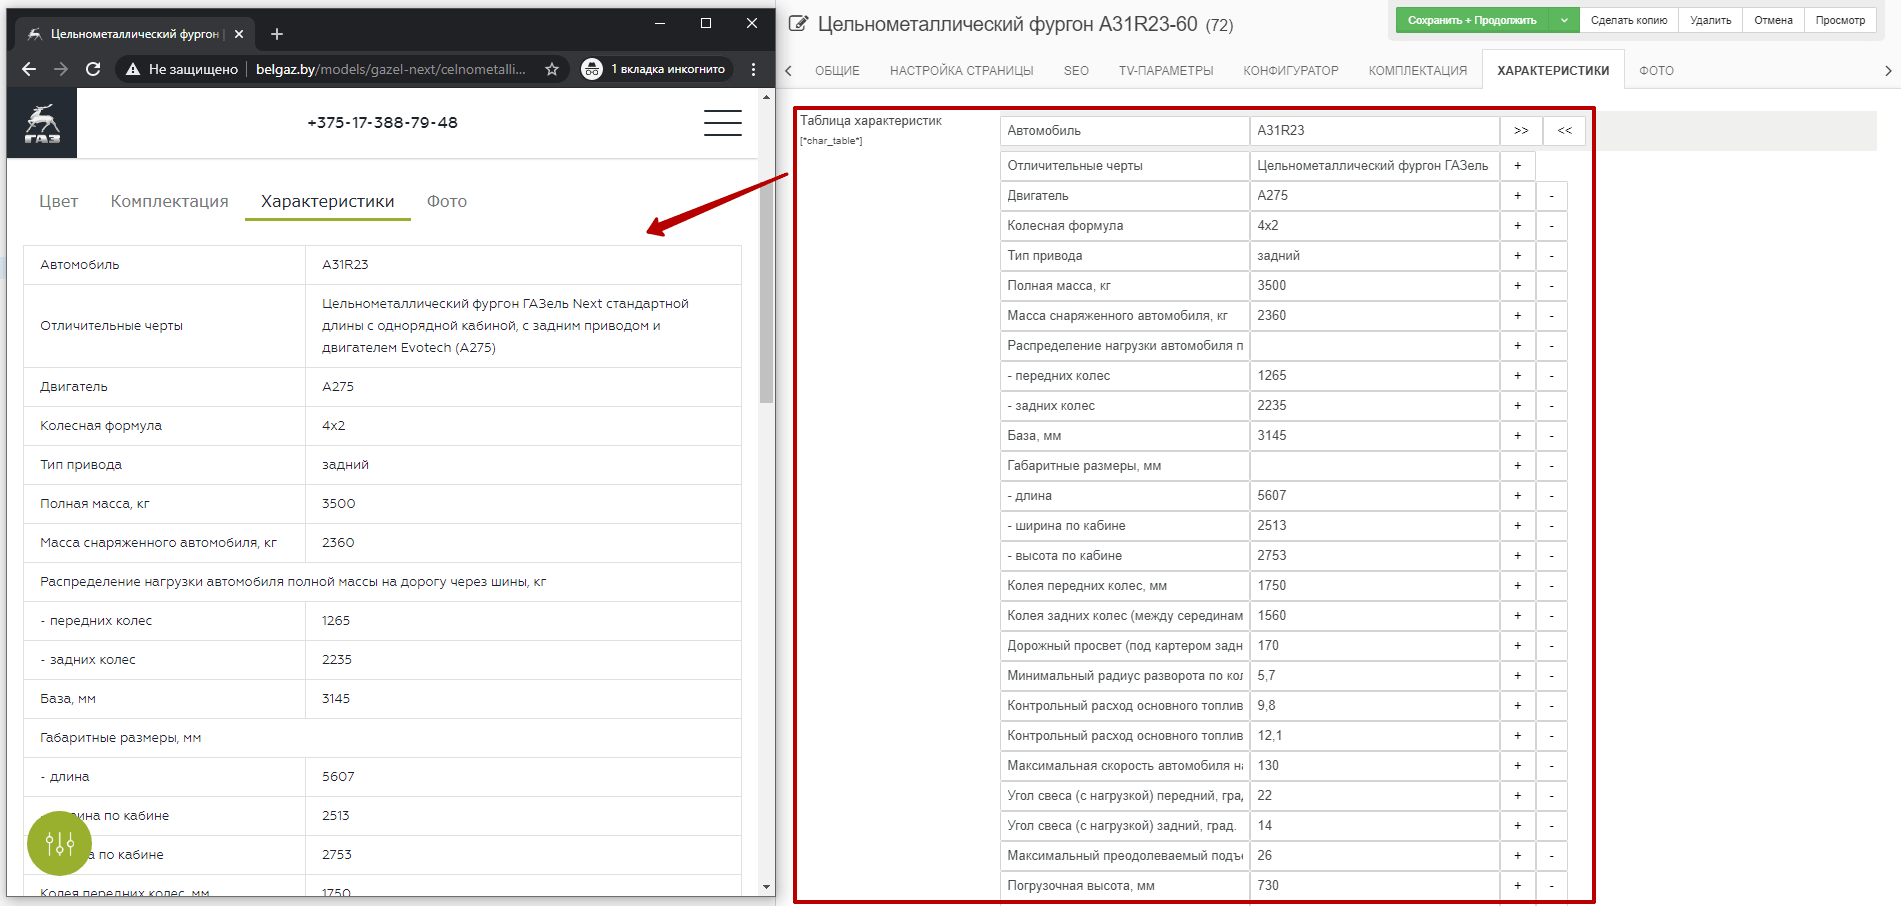Open the НАСТРОЙКА СТРАНИЦЫ tab
Image resolution: width=1901 pixels, height=906 pixels.
(x=961, y=71)
